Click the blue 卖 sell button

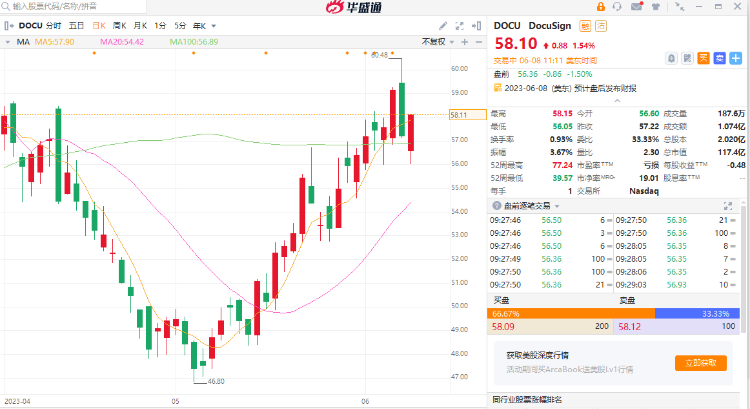719,58
